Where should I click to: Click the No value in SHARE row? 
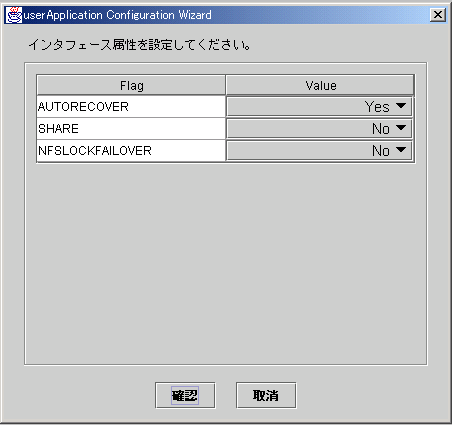[x=381, y=129]
